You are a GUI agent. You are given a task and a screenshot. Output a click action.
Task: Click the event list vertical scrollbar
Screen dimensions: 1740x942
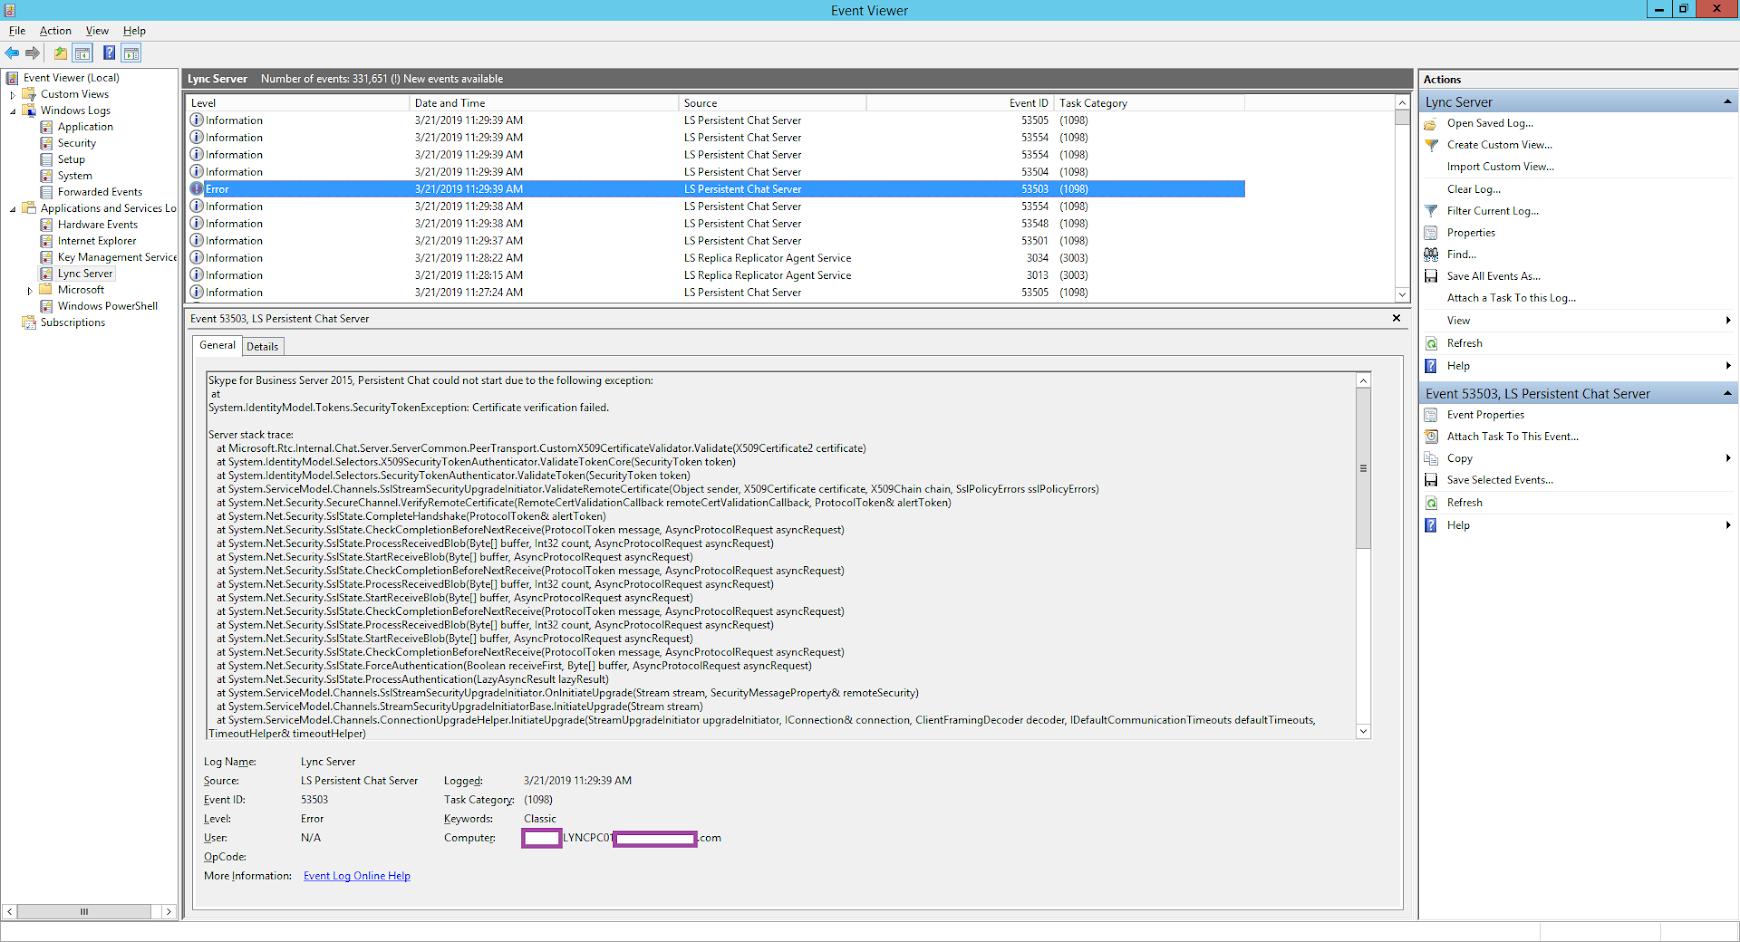point(1402,198)
